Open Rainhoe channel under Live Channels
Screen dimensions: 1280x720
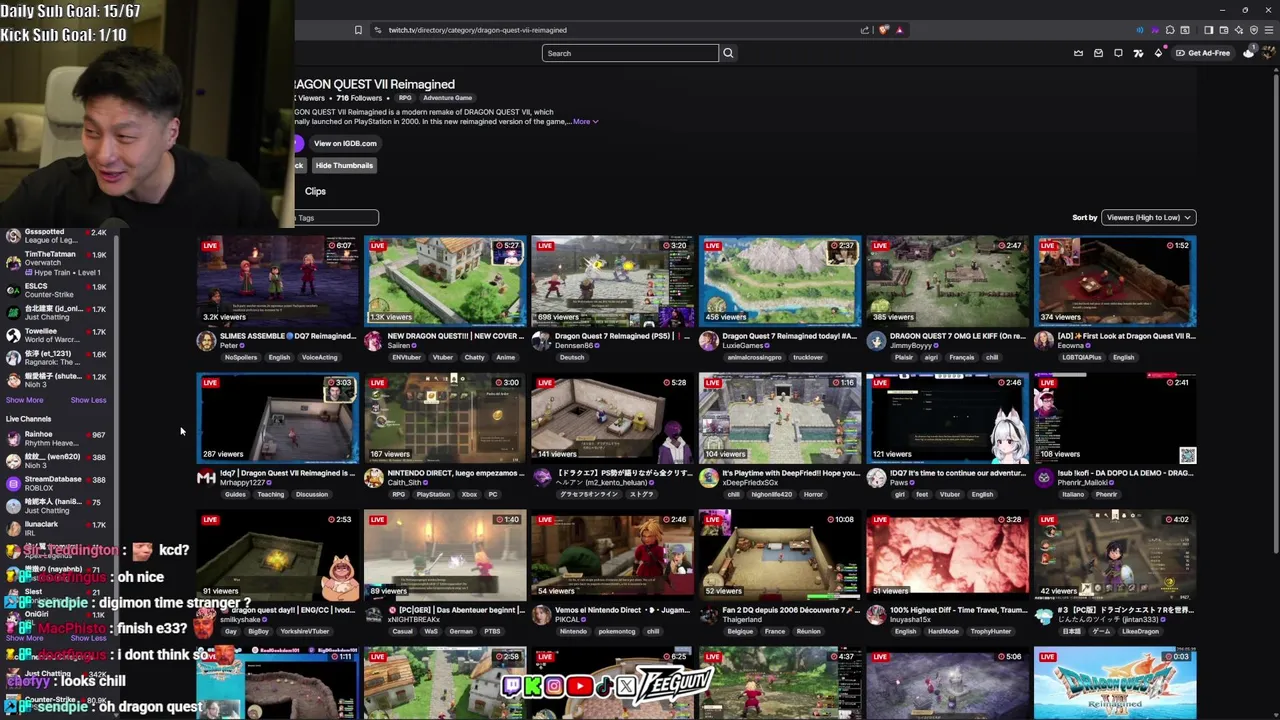(x=56, y=438)
